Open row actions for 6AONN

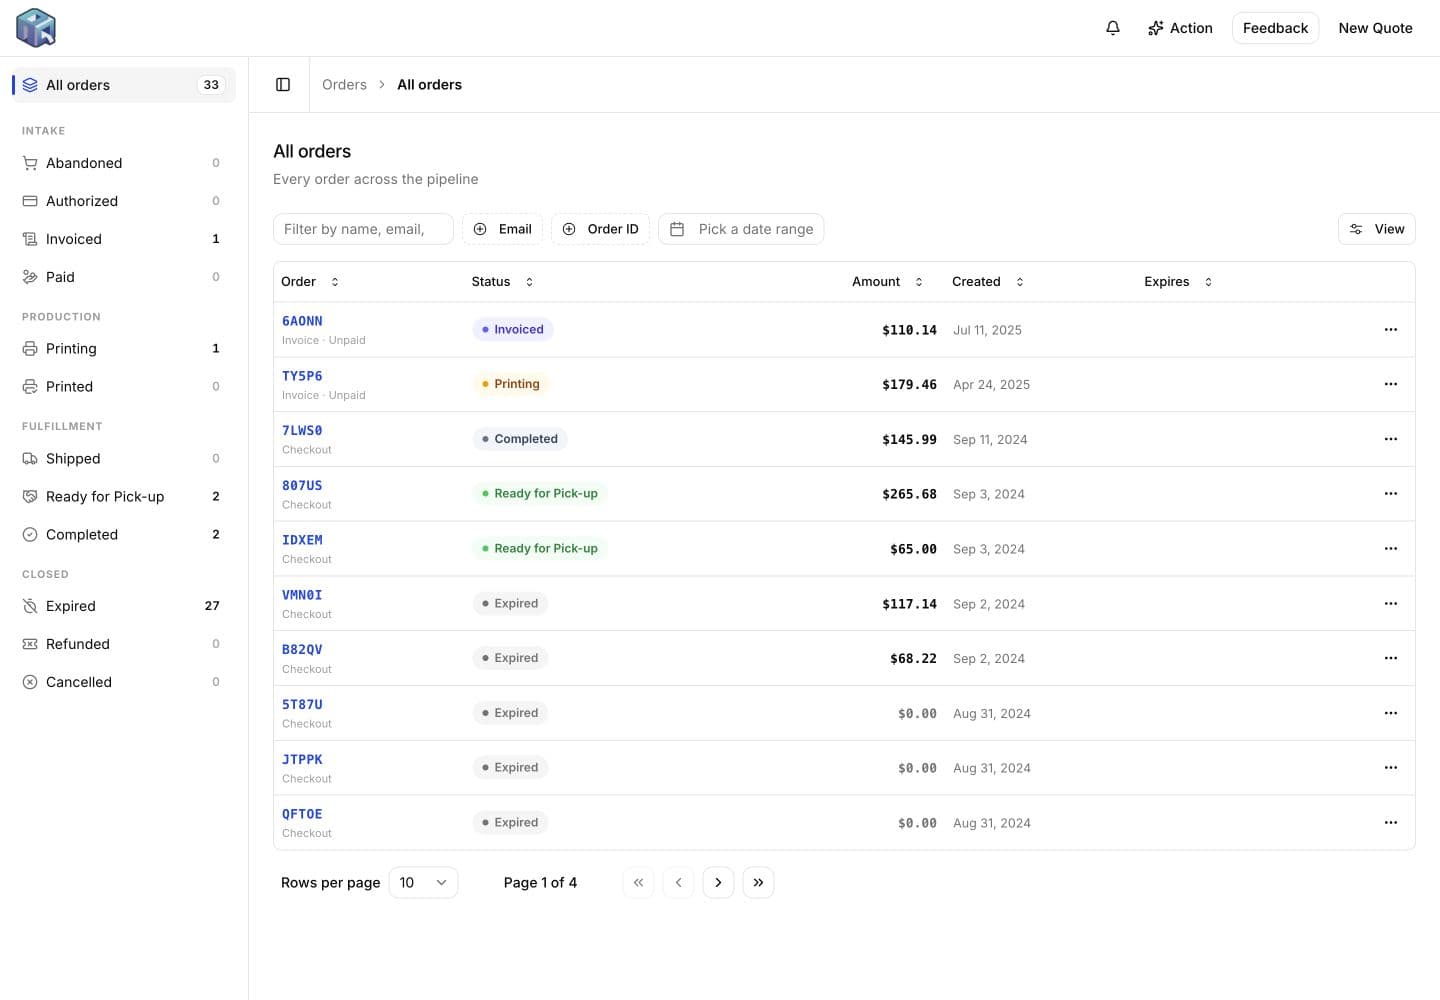(1391, 330)
